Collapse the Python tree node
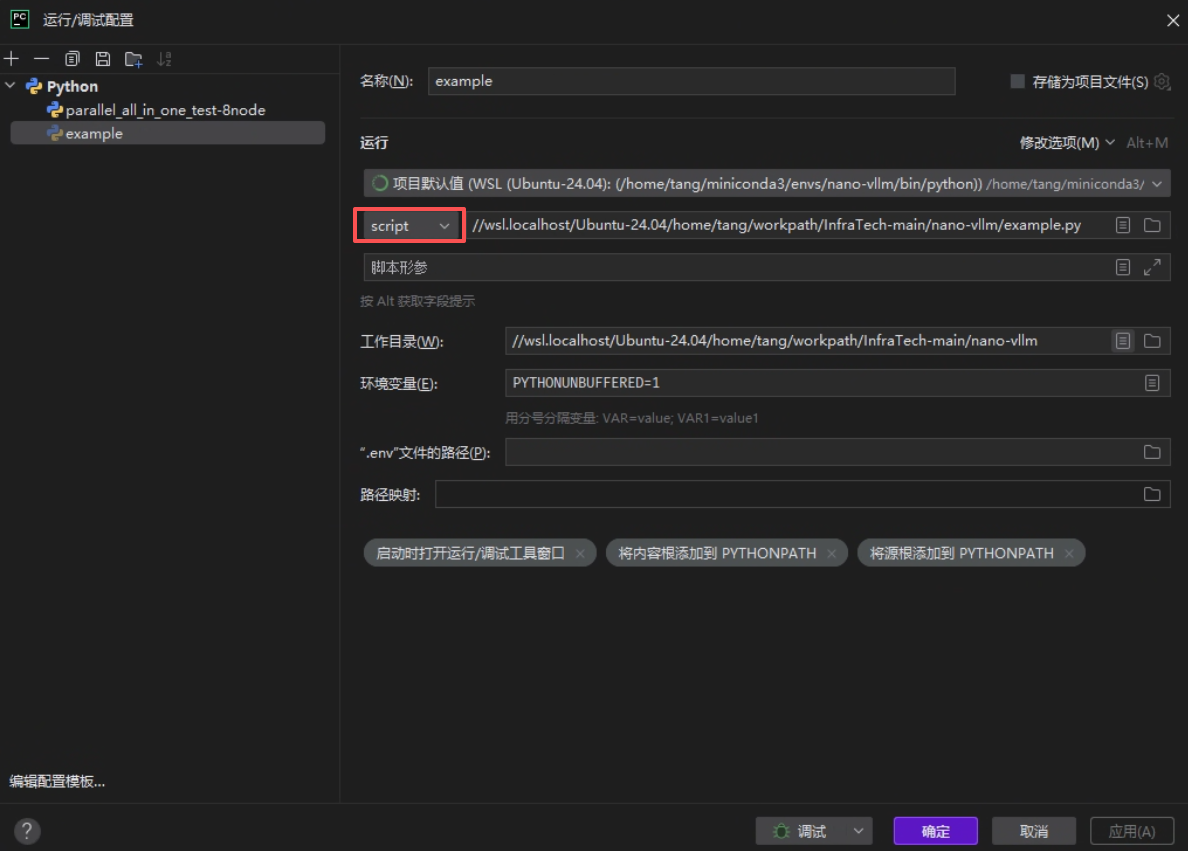 11,86
